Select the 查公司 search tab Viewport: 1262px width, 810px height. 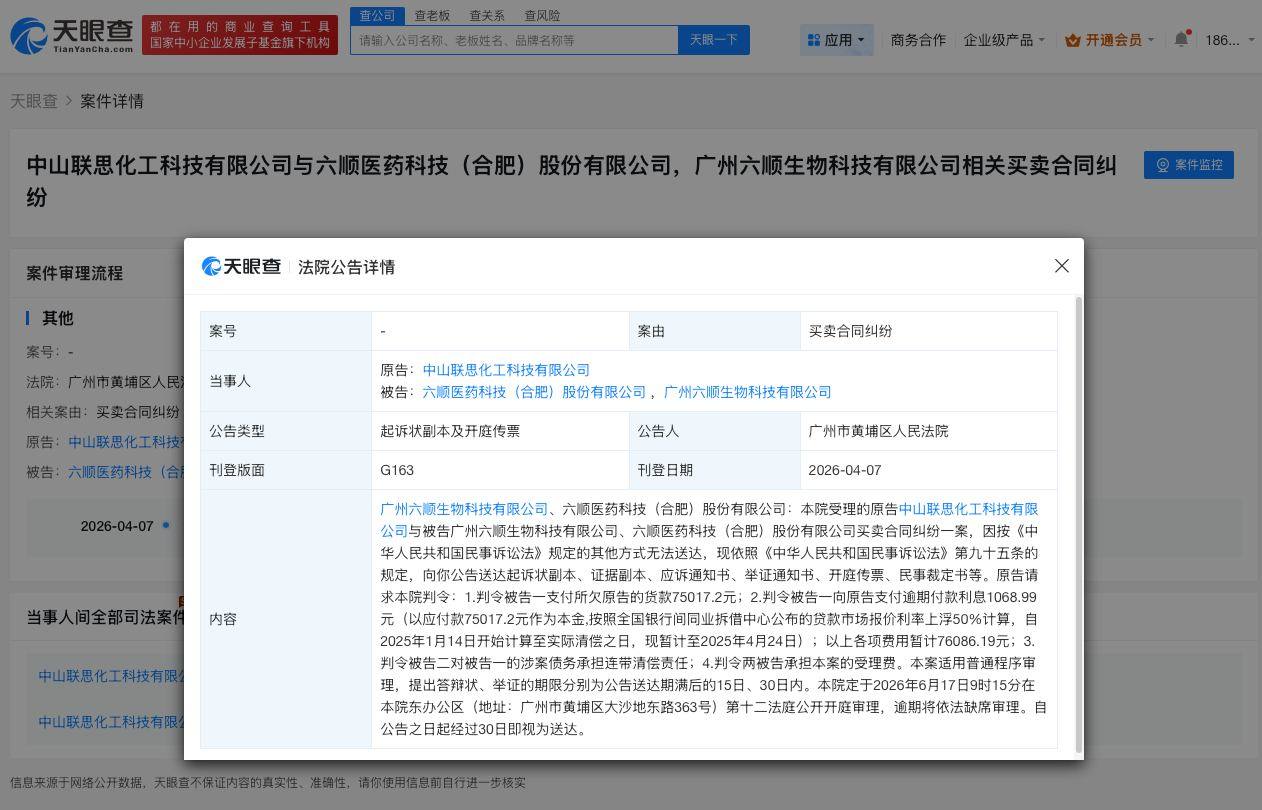tap(377, 15)
